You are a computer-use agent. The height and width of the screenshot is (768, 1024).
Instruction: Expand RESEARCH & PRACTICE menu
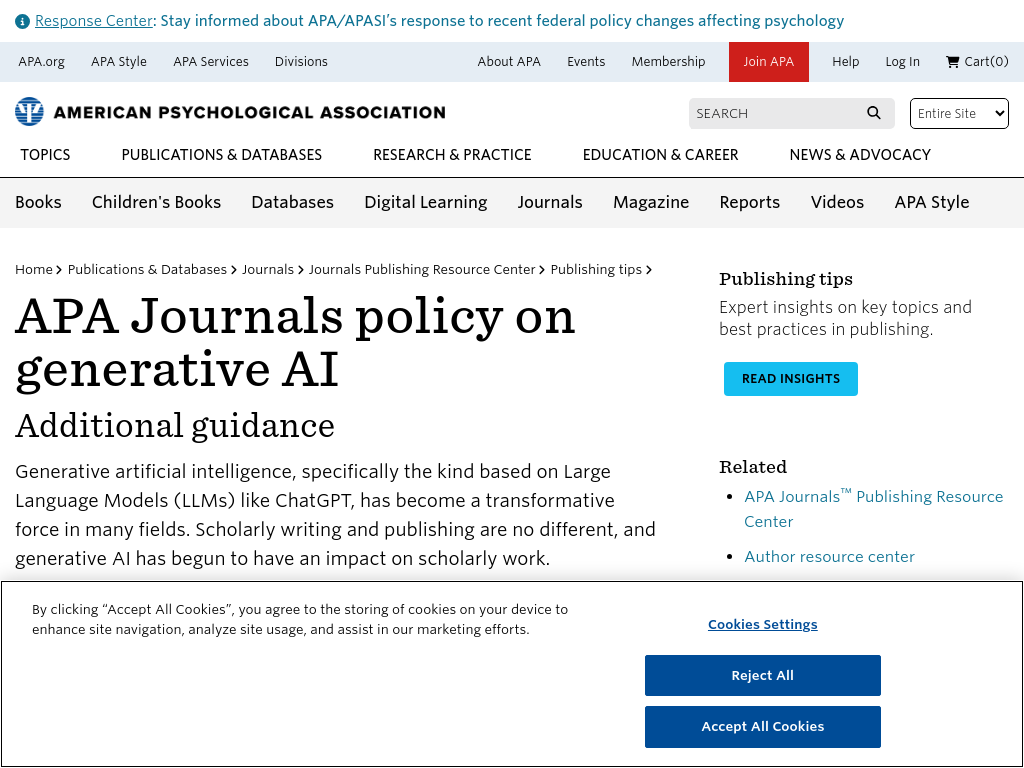tap(452, 155)
